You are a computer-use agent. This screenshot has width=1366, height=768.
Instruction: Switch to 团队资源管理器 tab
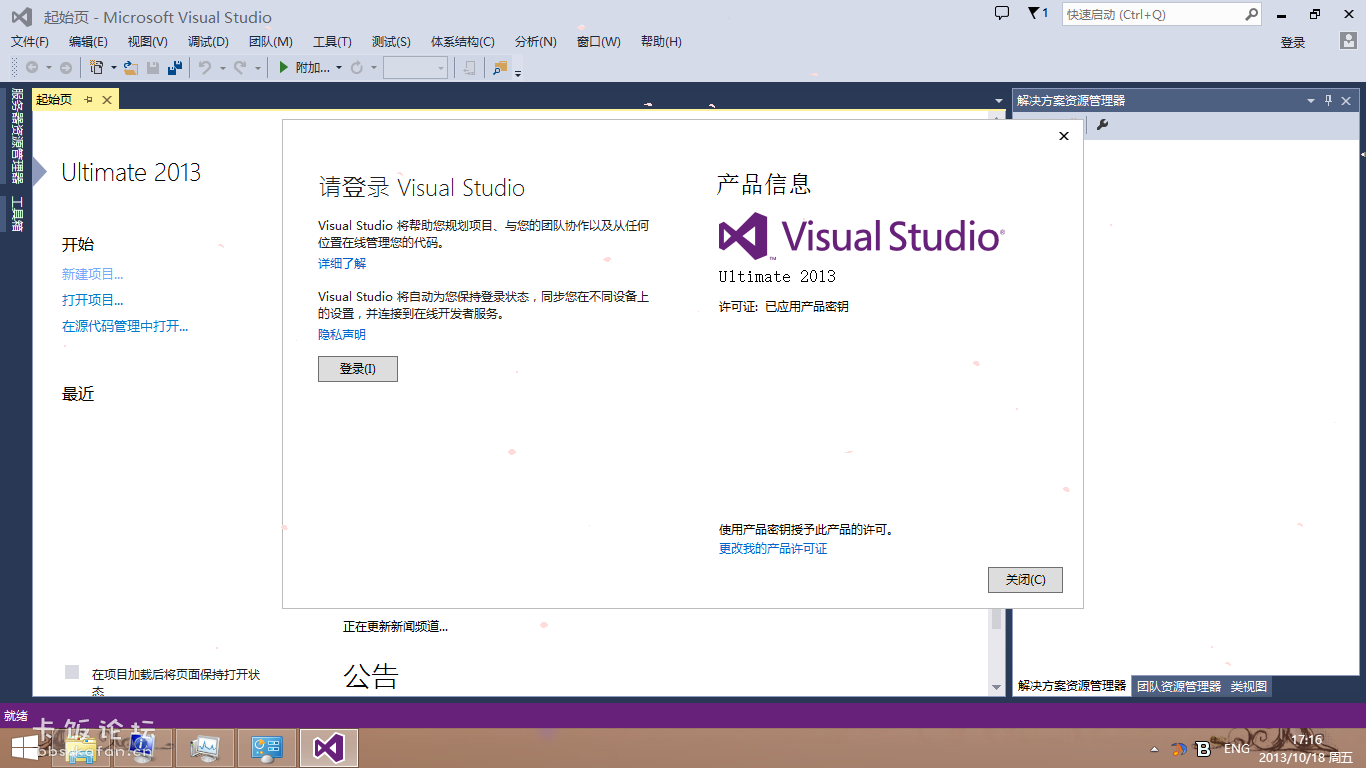pyautogui.click(x=1179, y=686)
